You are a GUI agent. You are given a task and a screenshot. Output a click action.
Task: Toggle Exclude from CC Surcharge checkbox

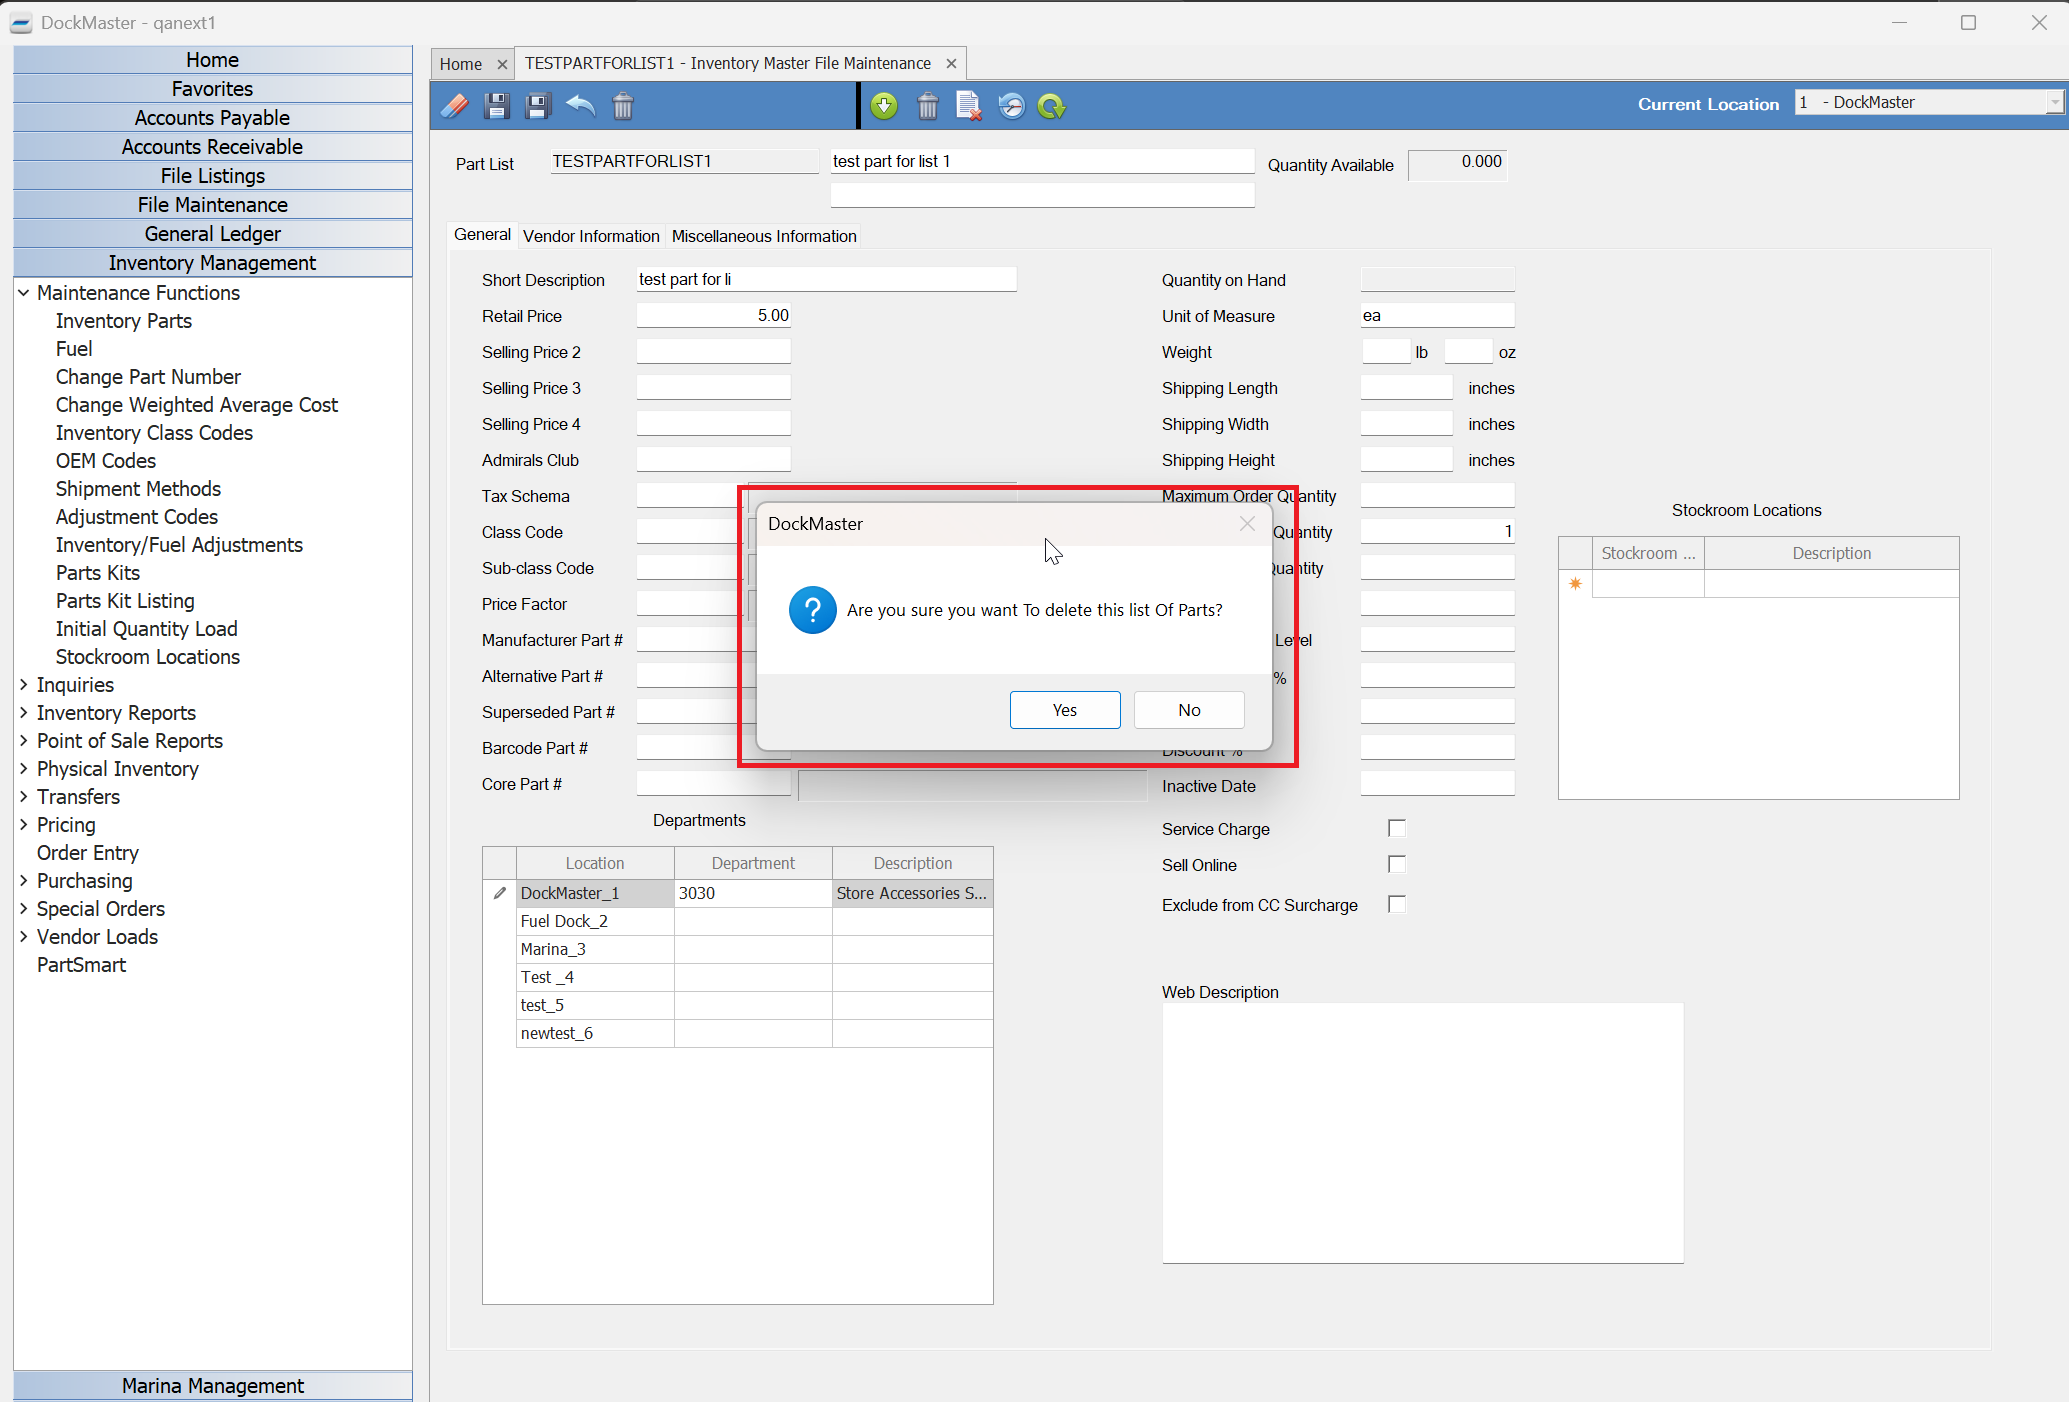(x=1397, y=904)
